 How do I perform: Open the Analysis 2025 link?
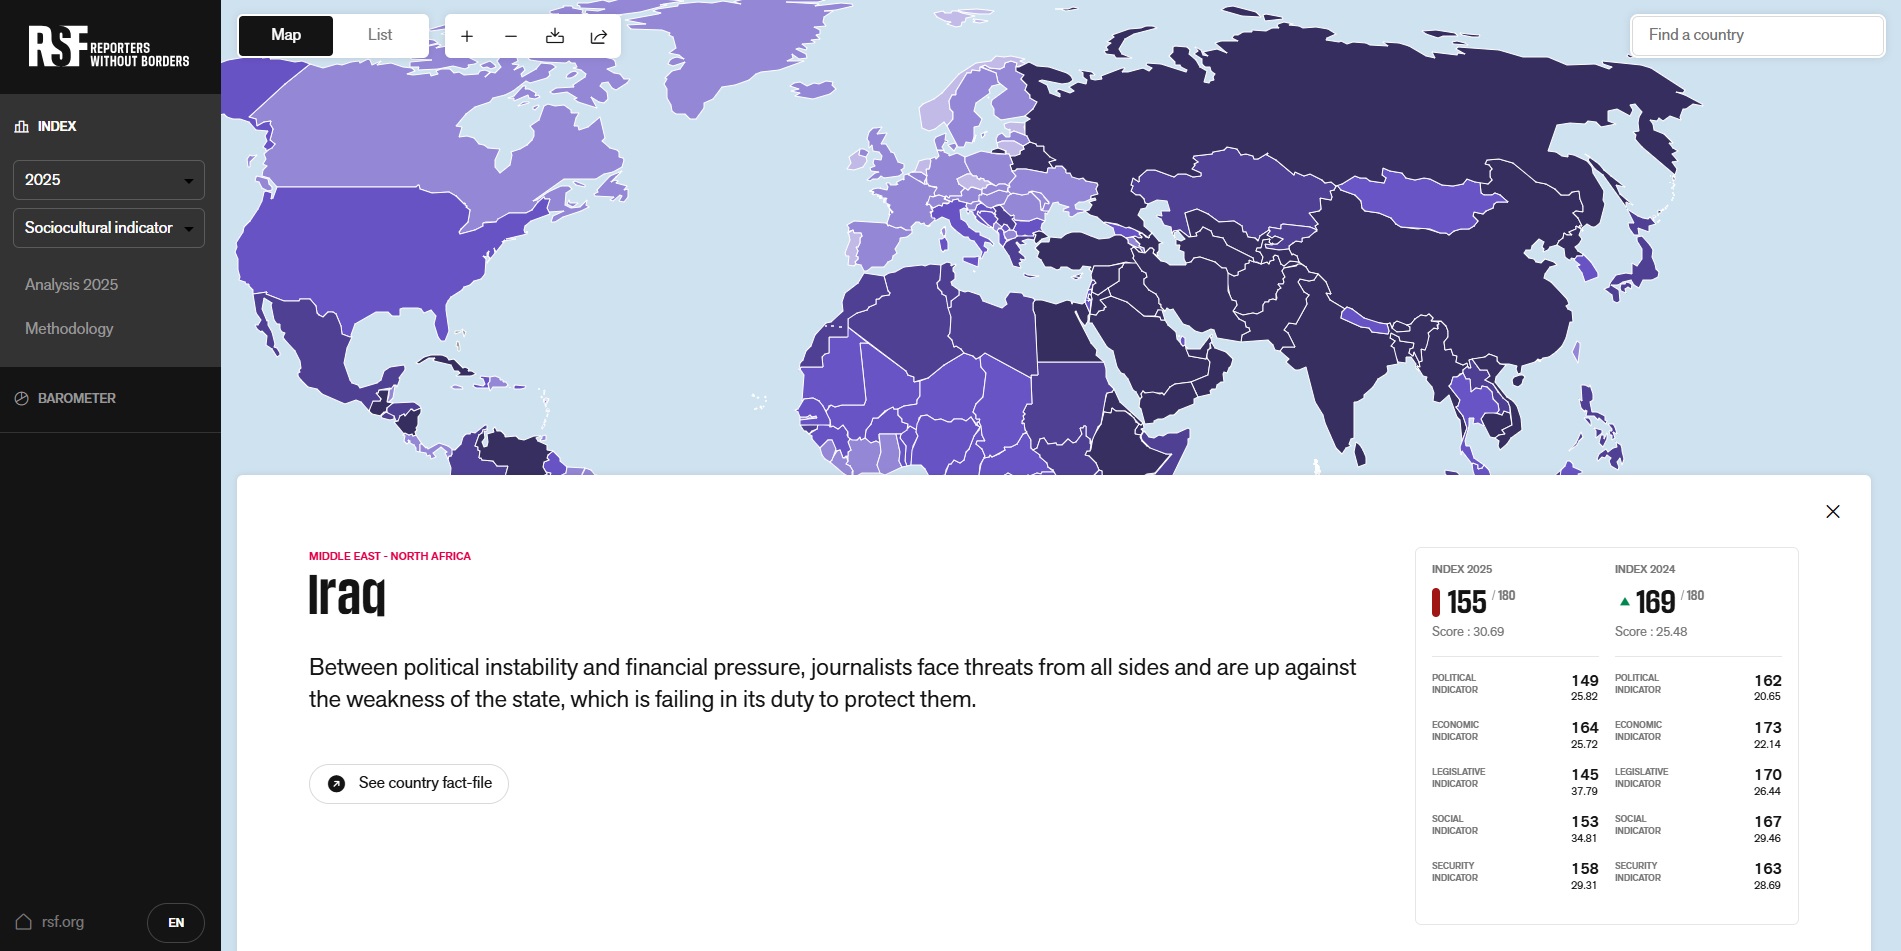[71, 285]
